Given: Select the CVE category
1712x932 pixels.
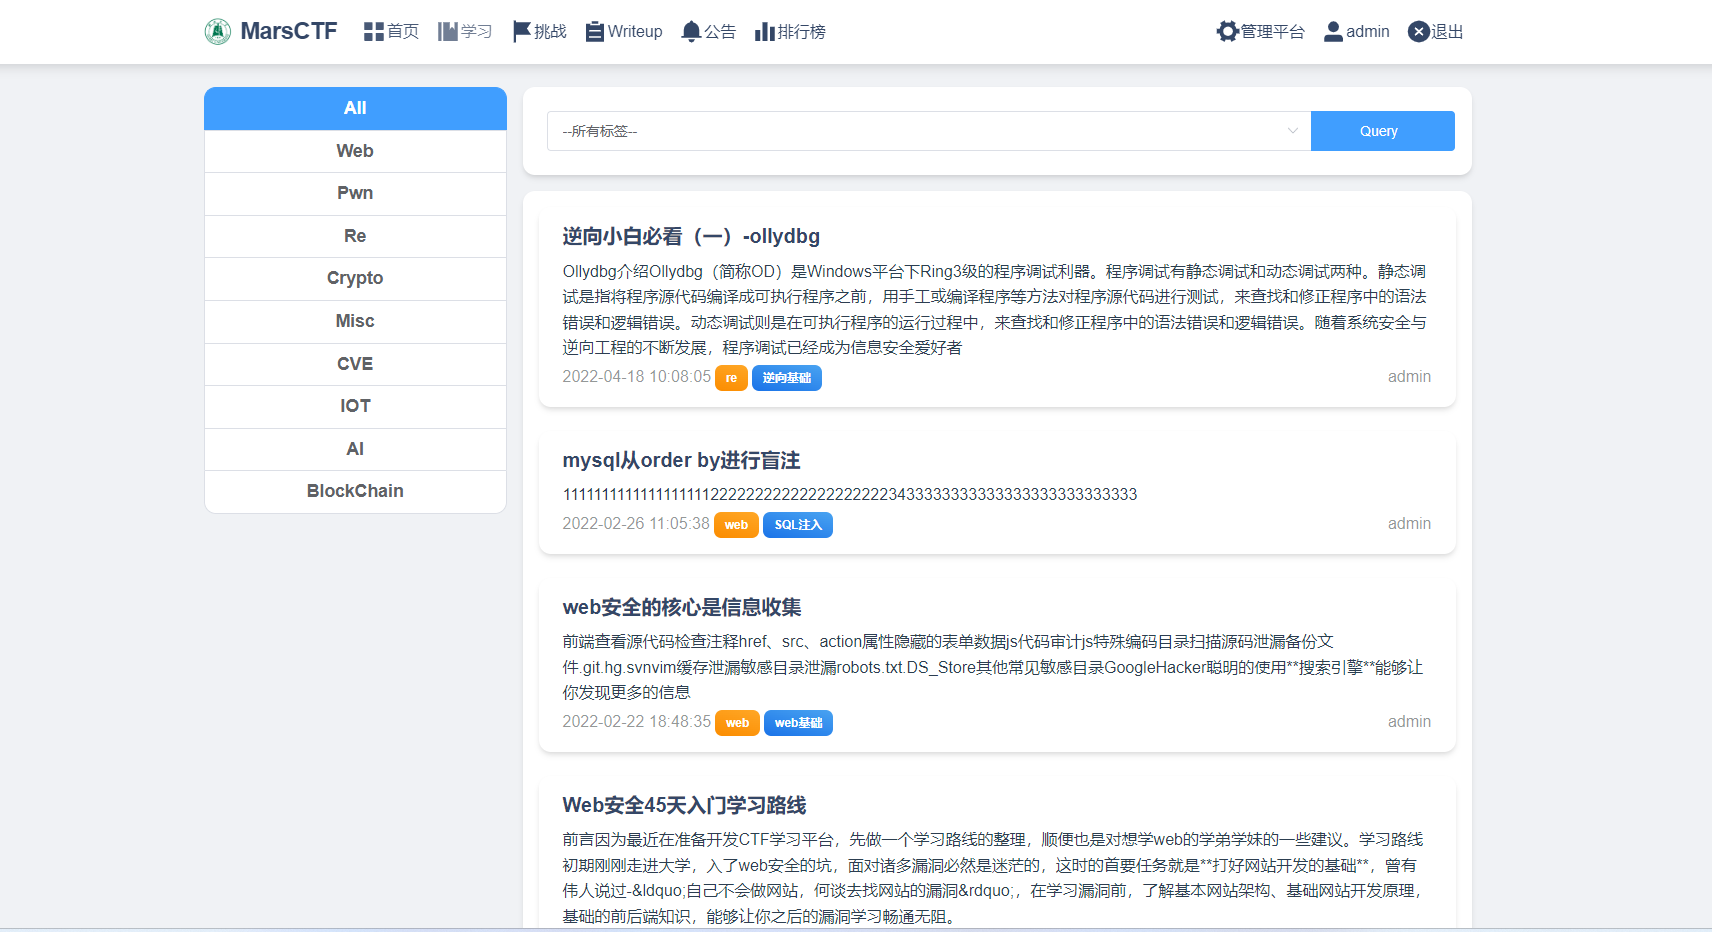Looking at the screenshot, I should [x=355, y=364].
